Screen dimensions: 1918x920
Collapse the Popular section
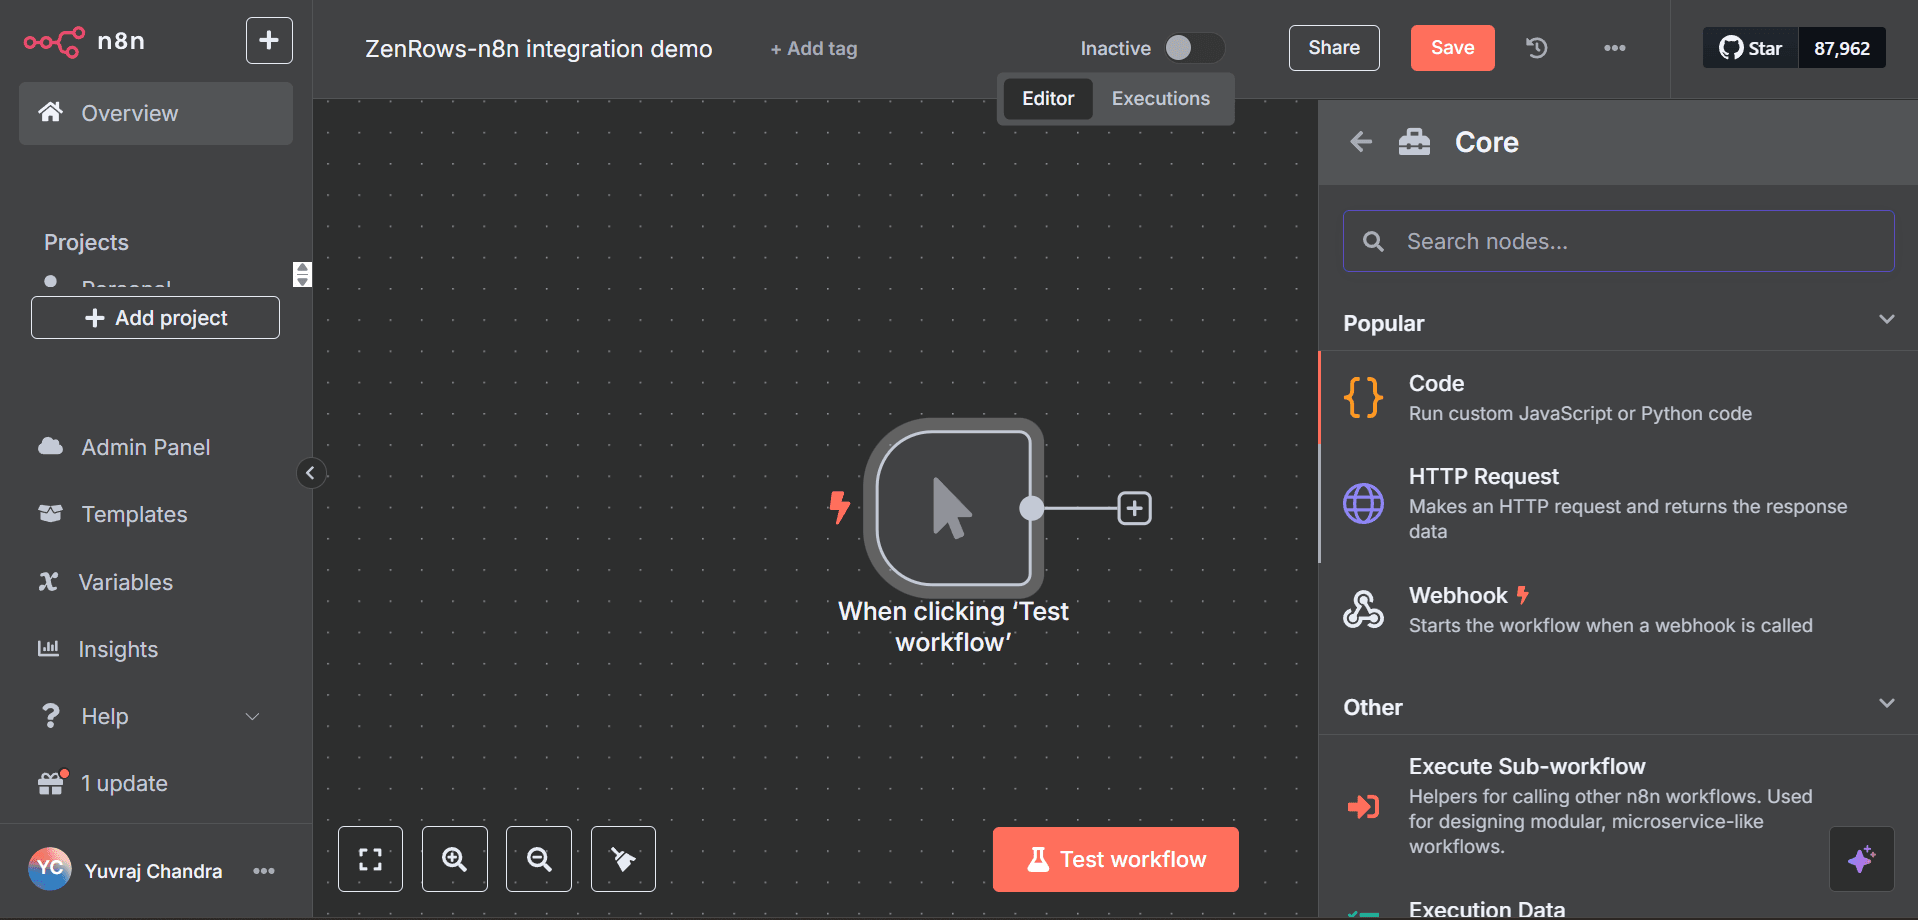1887,320
